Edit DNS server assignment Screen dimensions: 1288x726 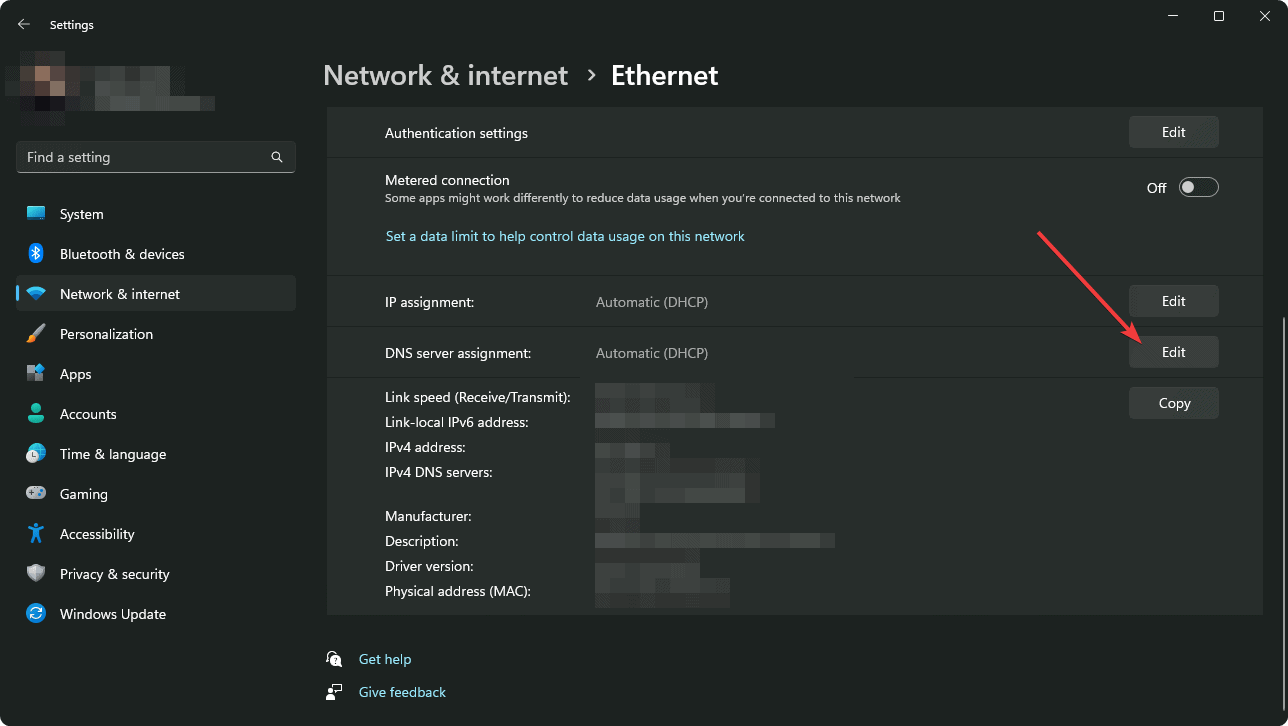click(x=1174, y=352)
